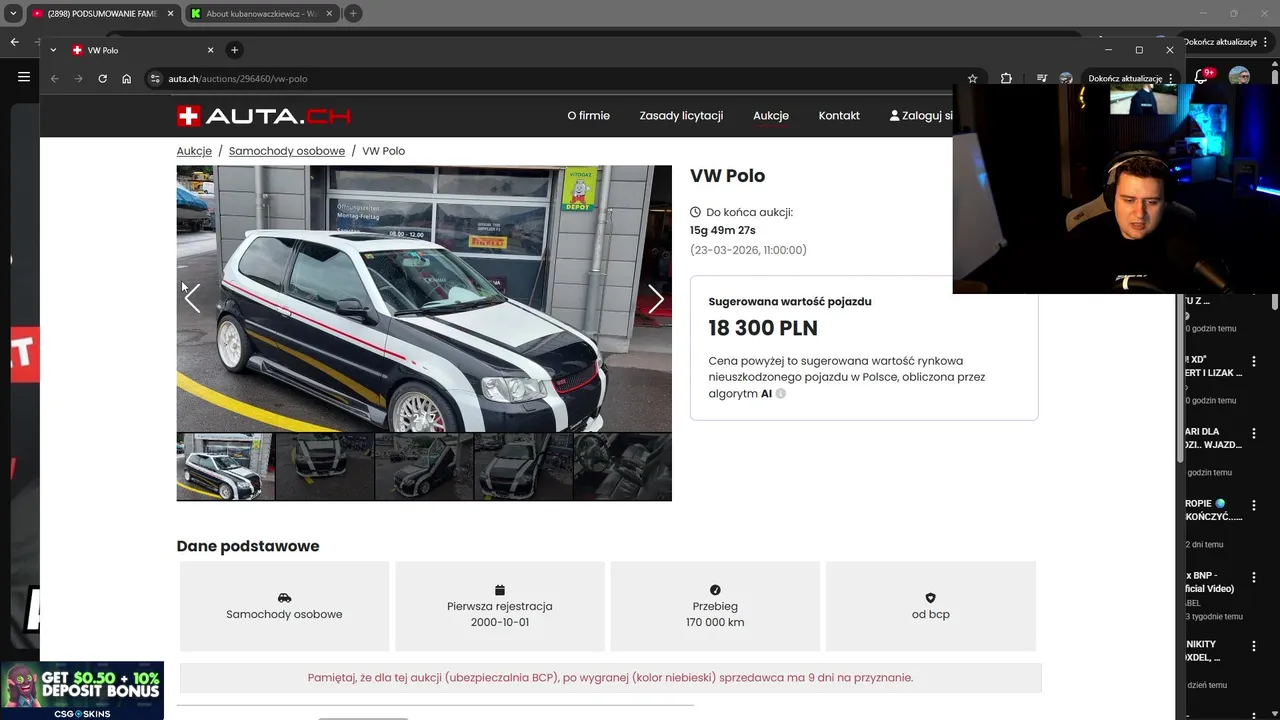This screenshot has height=720, width=1280.
Task: Click the gauge icon above Przebieg
Action: 715,590
